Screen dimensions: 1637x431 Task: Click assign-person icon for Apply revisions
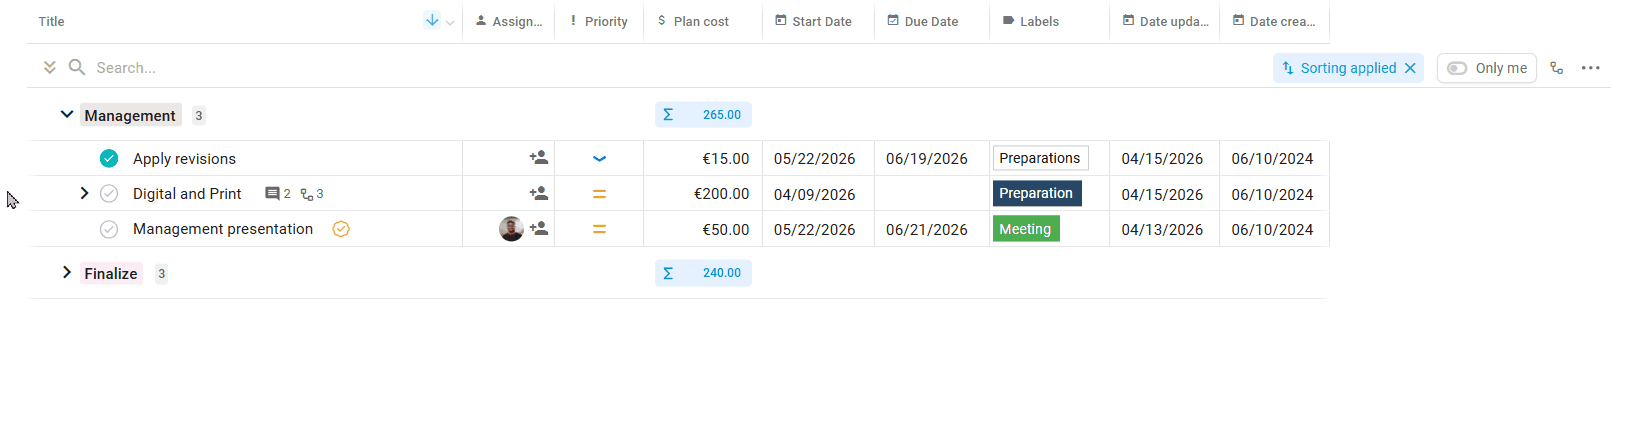click(539, 158)
